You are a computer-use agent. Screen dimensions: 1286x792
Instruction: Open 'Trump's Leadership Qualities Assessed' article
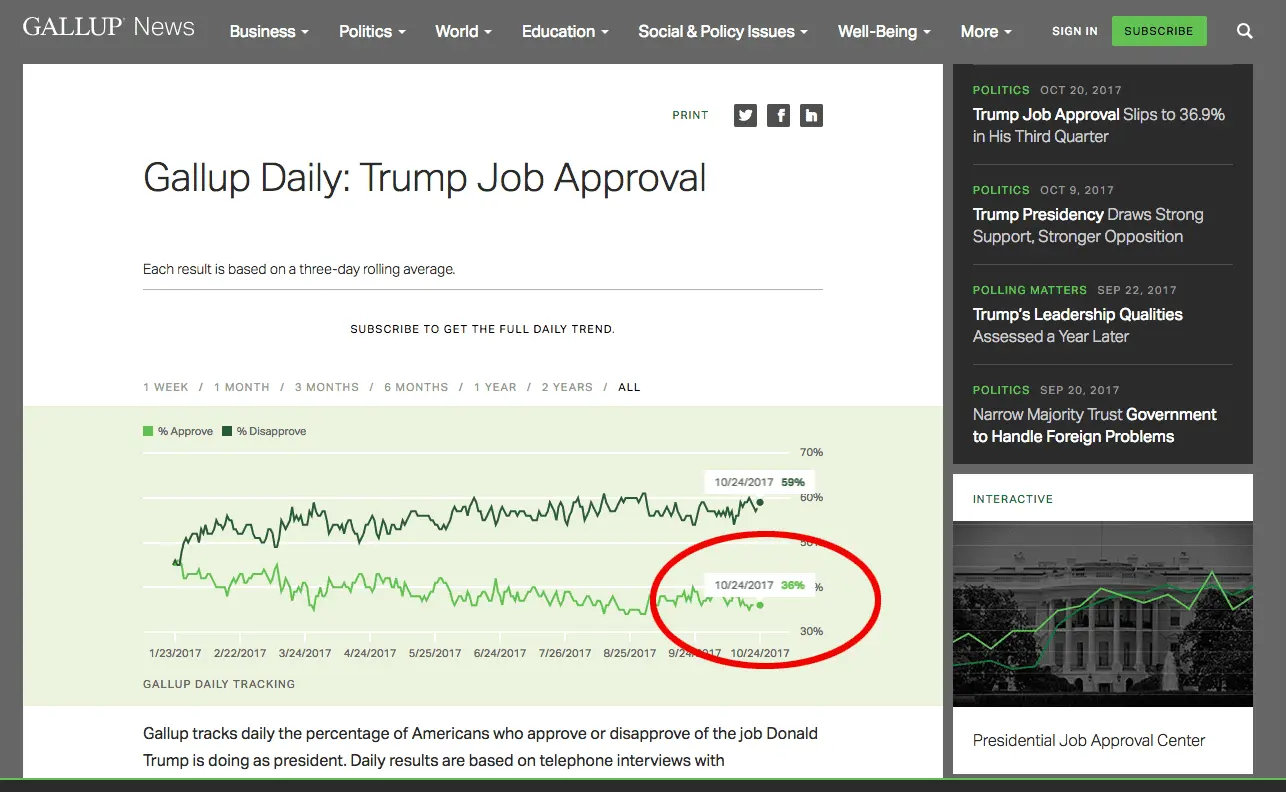(1078, 325)
